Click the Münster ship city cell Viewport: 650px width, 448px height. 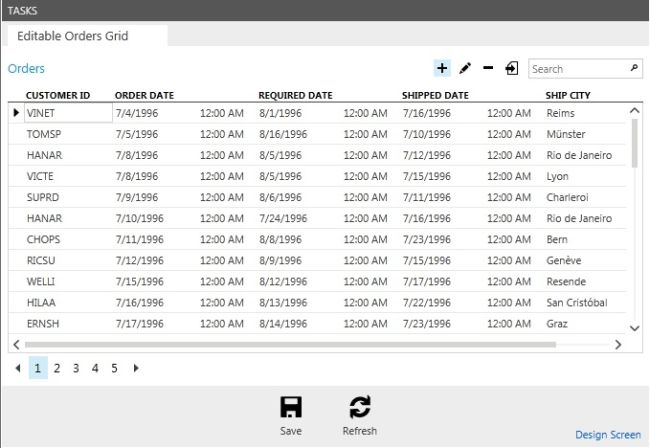pos(566,134)
